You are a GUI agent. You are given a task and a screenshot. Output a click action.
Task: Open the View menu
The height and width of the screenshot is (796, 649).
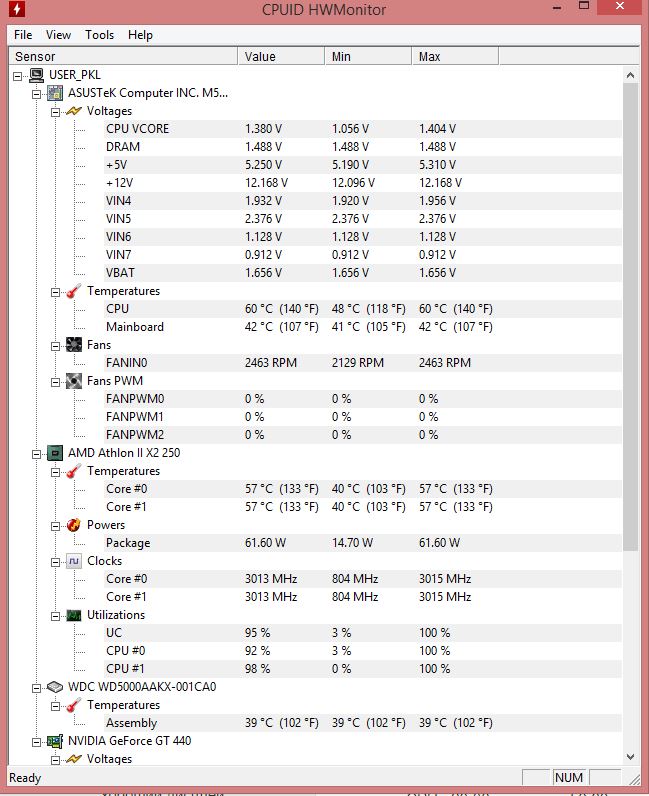pos(58,35)
